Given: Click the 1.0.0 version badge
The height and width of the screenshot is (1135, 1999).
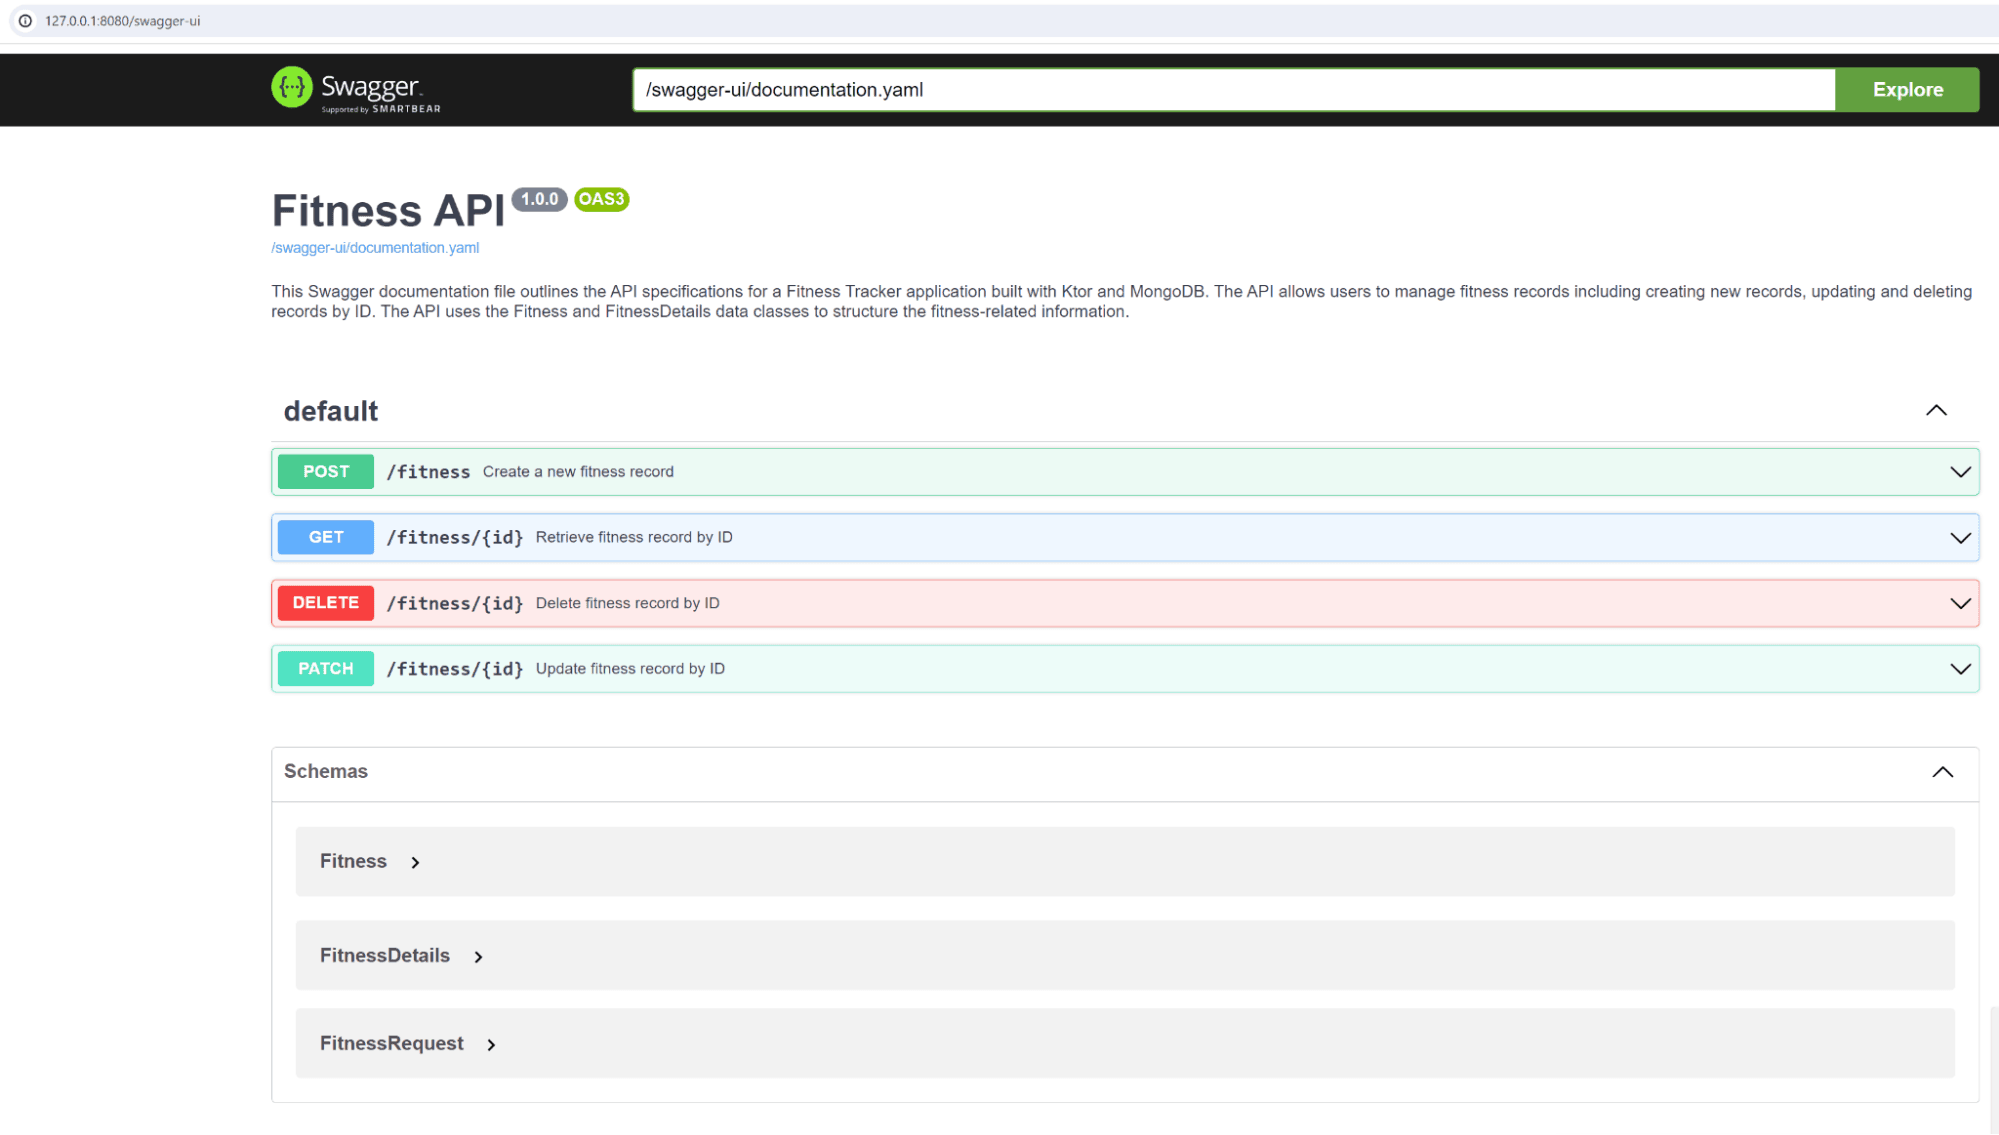Looking at the screenshot, I should (x=538, y=199).
